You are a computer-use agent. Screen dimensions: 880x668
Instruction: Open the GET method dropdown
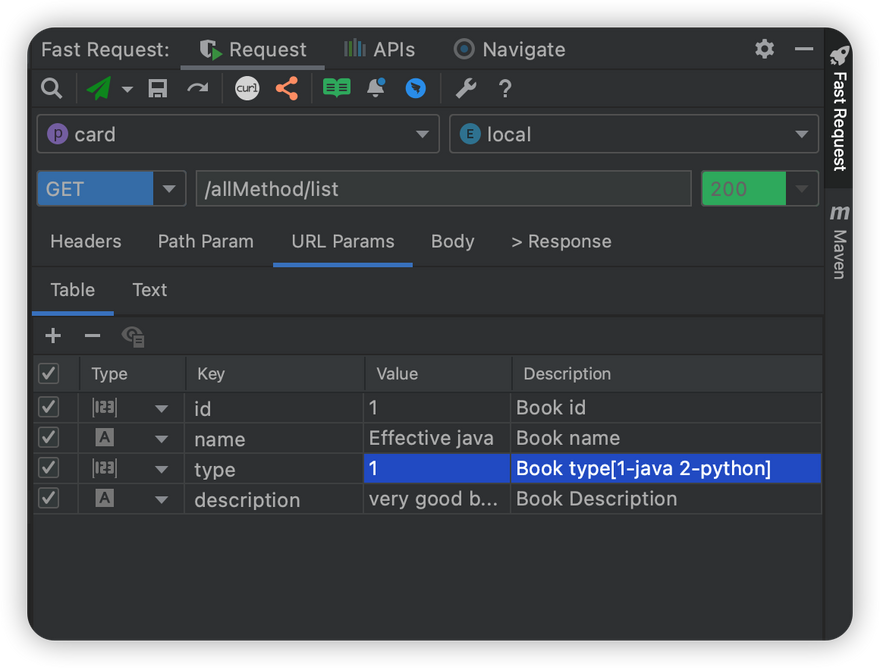[x=169, y=189]
